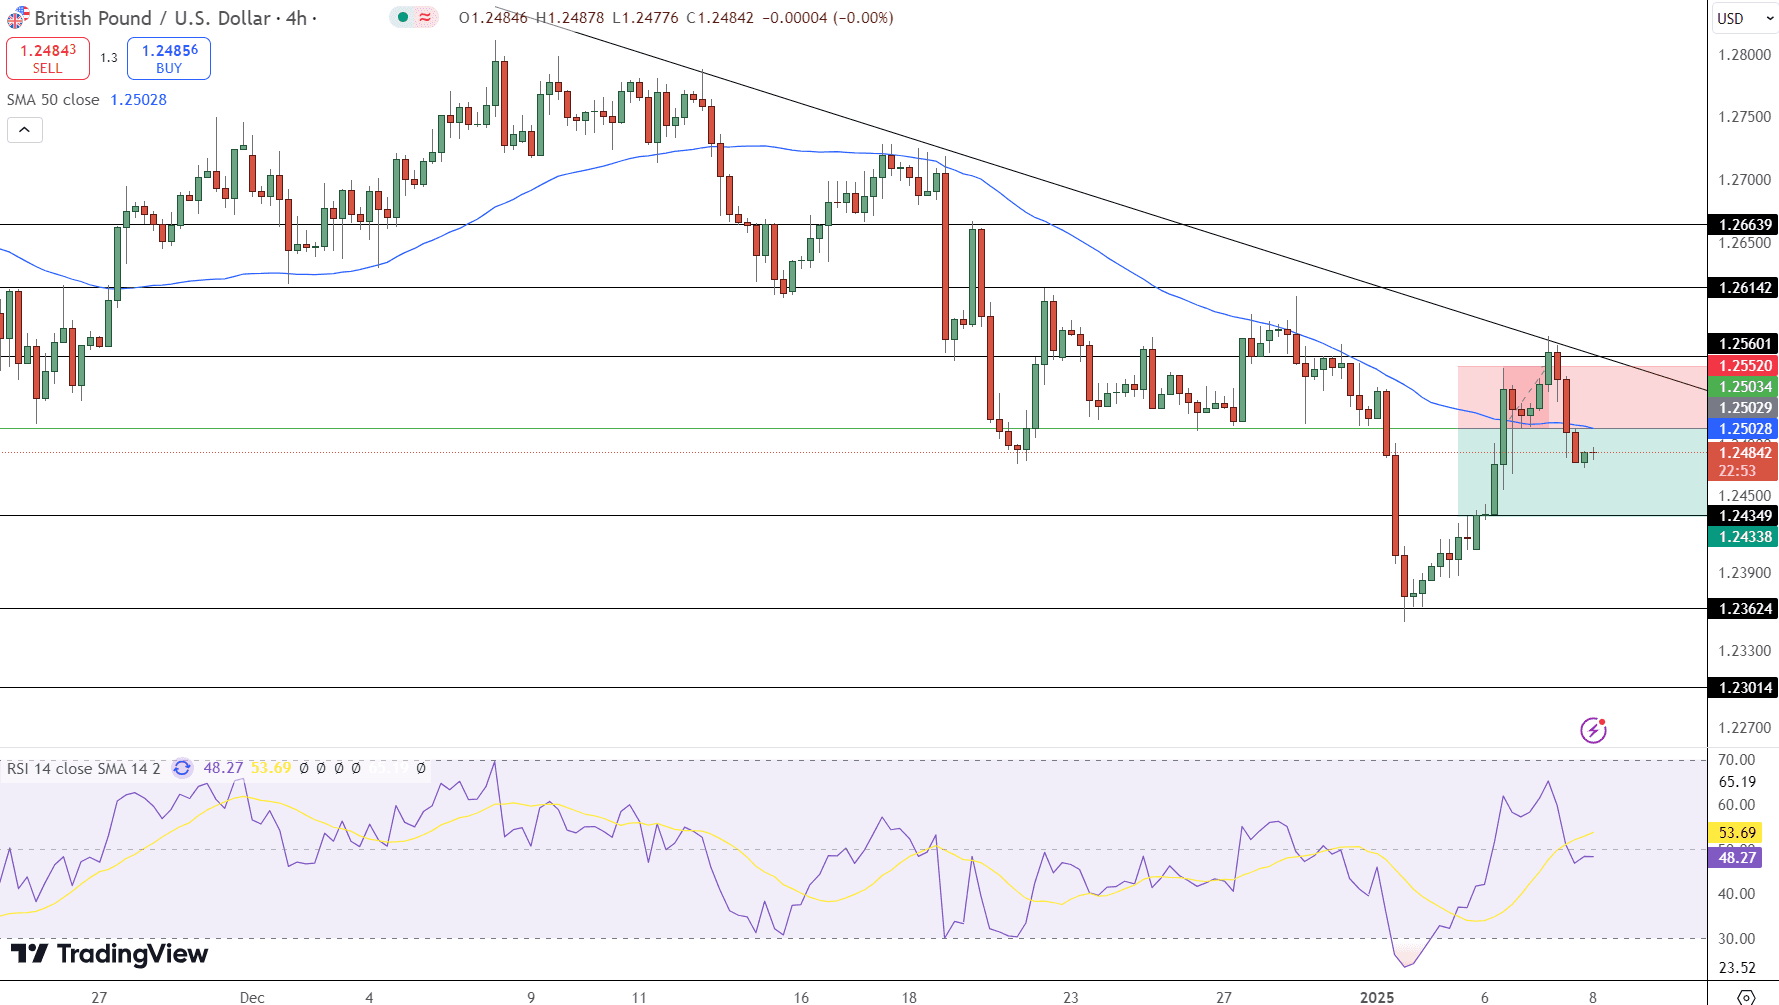Click the 1.25601 horizontal line price label
The height and width of the screenshot is (1005, 1779).
[x=1745, y=343]
